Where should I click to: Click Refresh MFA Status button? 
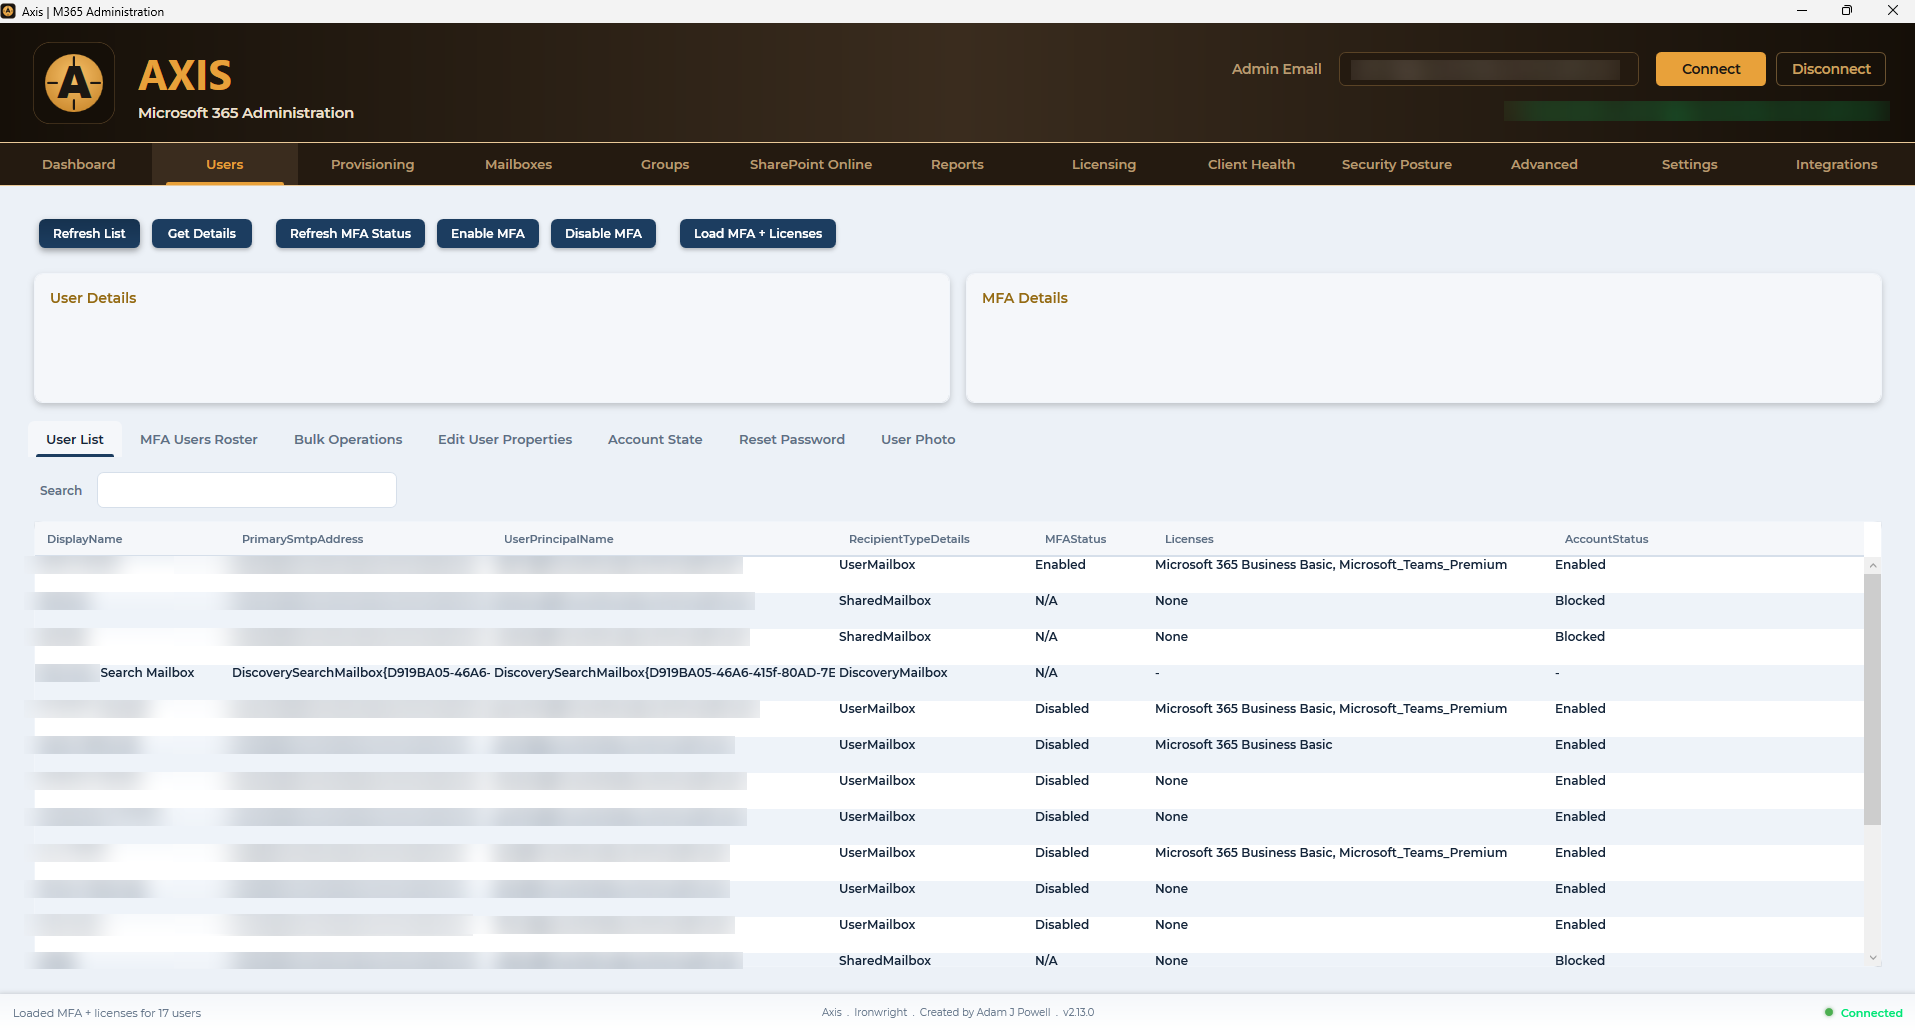350,233
